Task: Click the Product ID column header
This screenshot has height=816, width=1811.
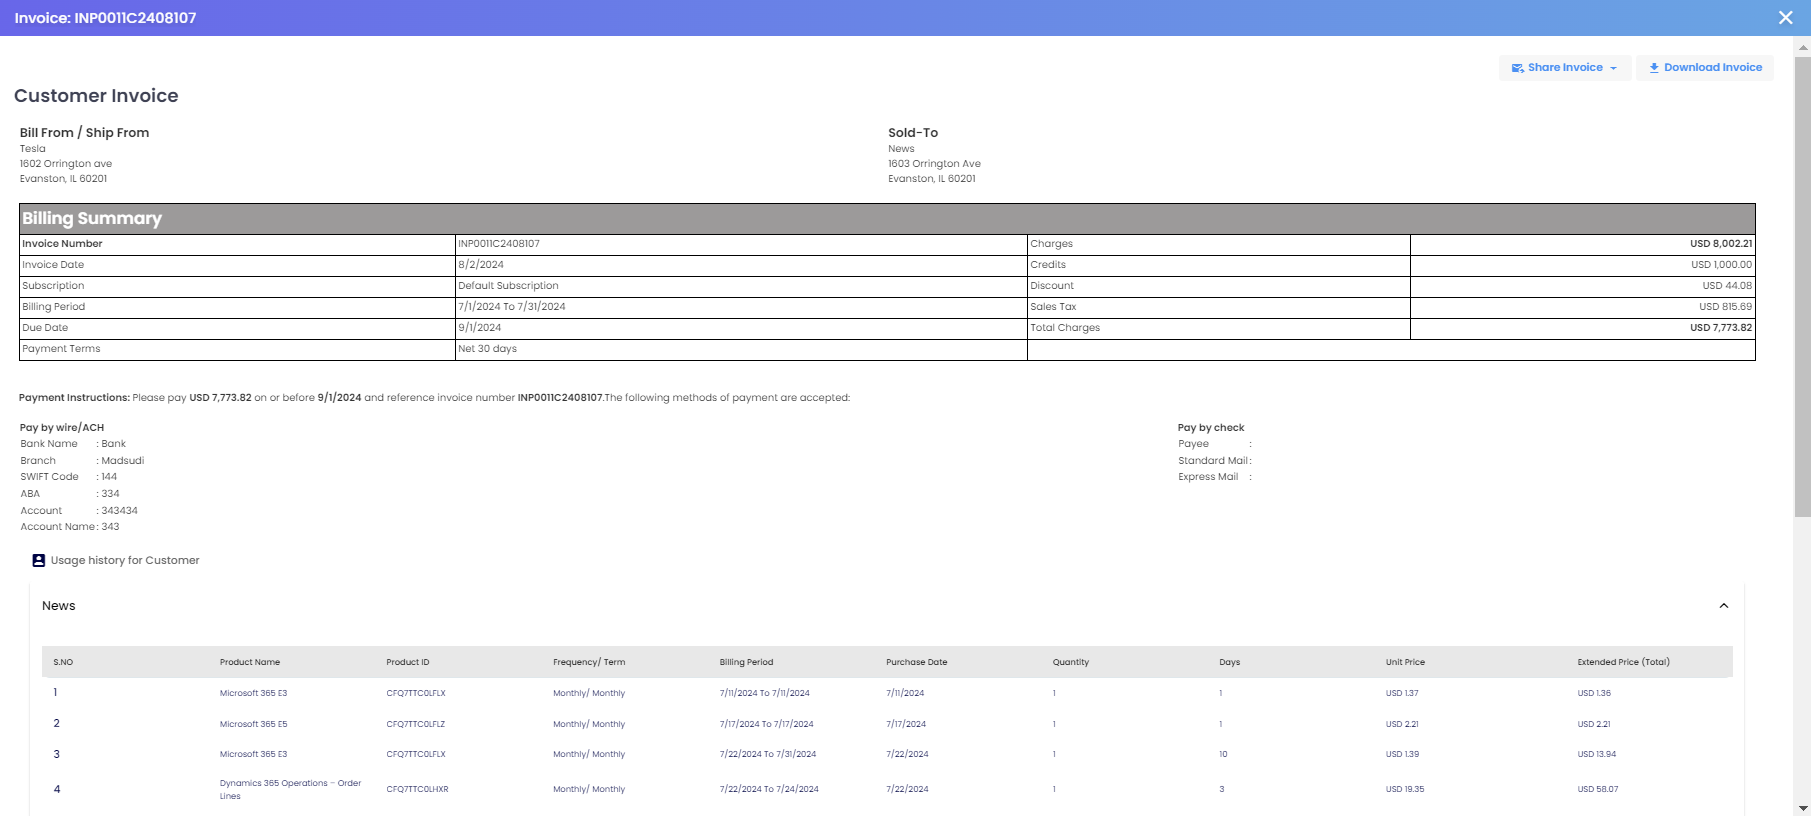Action: pos(408,662)
